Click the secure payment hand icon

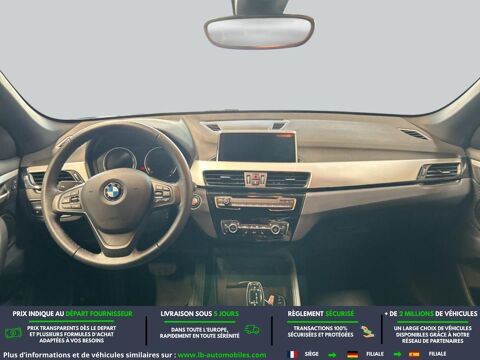pyautogui.click(x=368, y=332)
